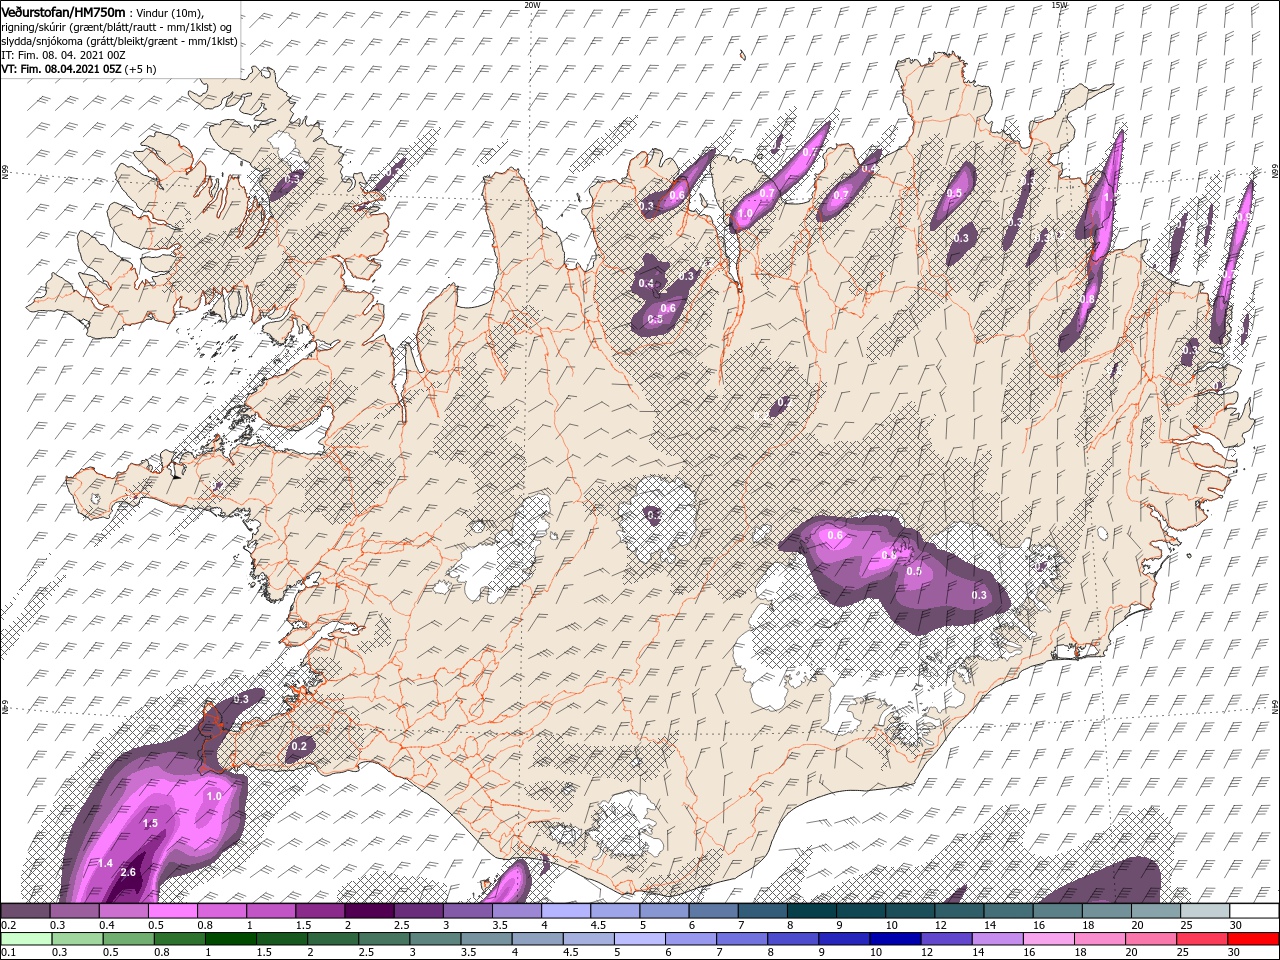This screenshot has width=1280, height=960.
Task: Click the 'rigning/skúrir' legend description line
Action: coord(117,26)
